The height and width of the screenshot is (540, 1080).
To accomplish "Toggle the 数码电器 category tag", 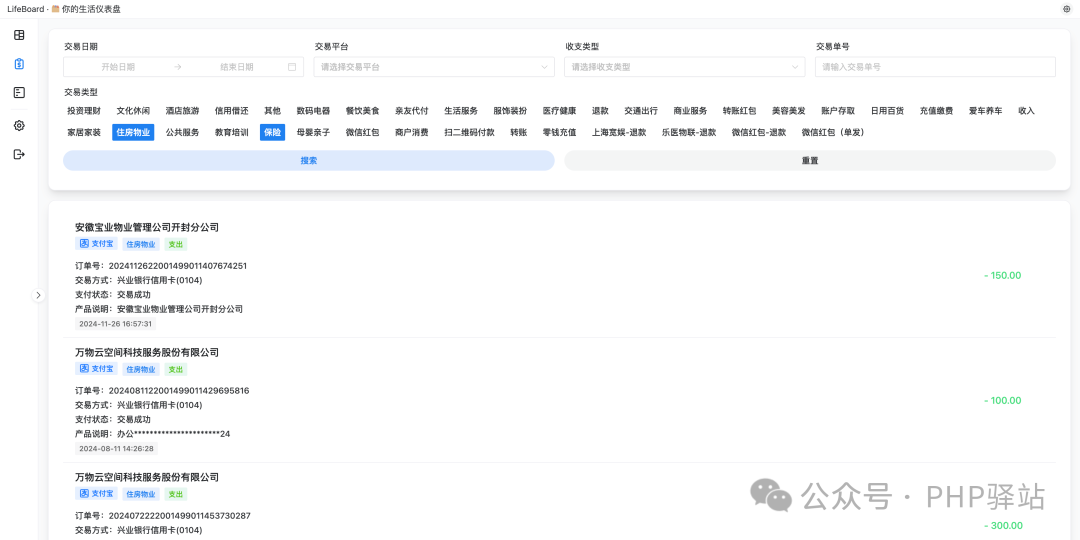I will (x=313, y=111).
